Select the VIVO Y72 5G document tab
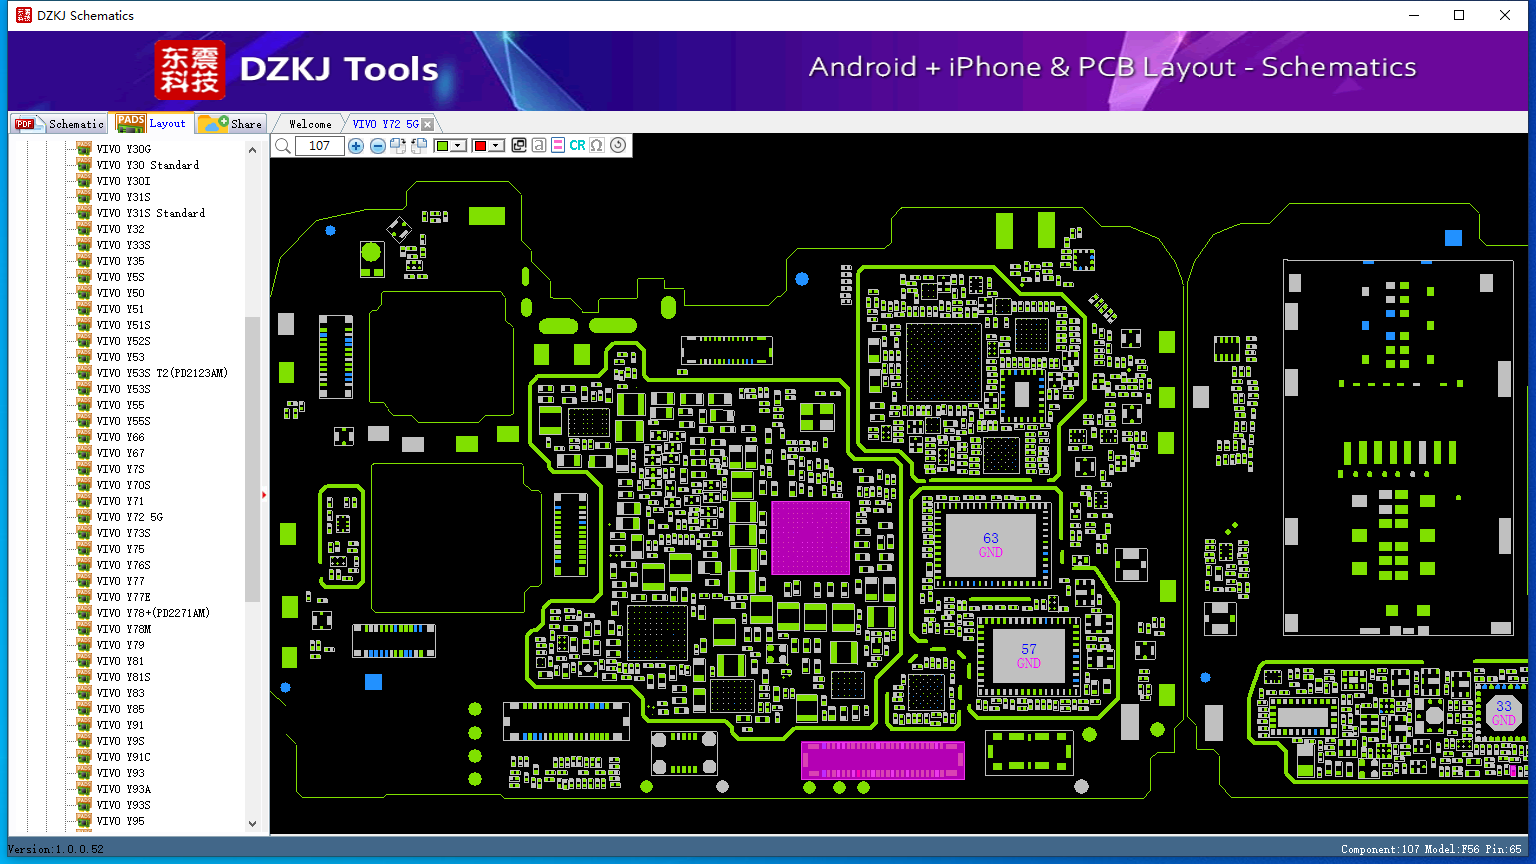This screenshot has height=864, width=1536. (385, 124)
